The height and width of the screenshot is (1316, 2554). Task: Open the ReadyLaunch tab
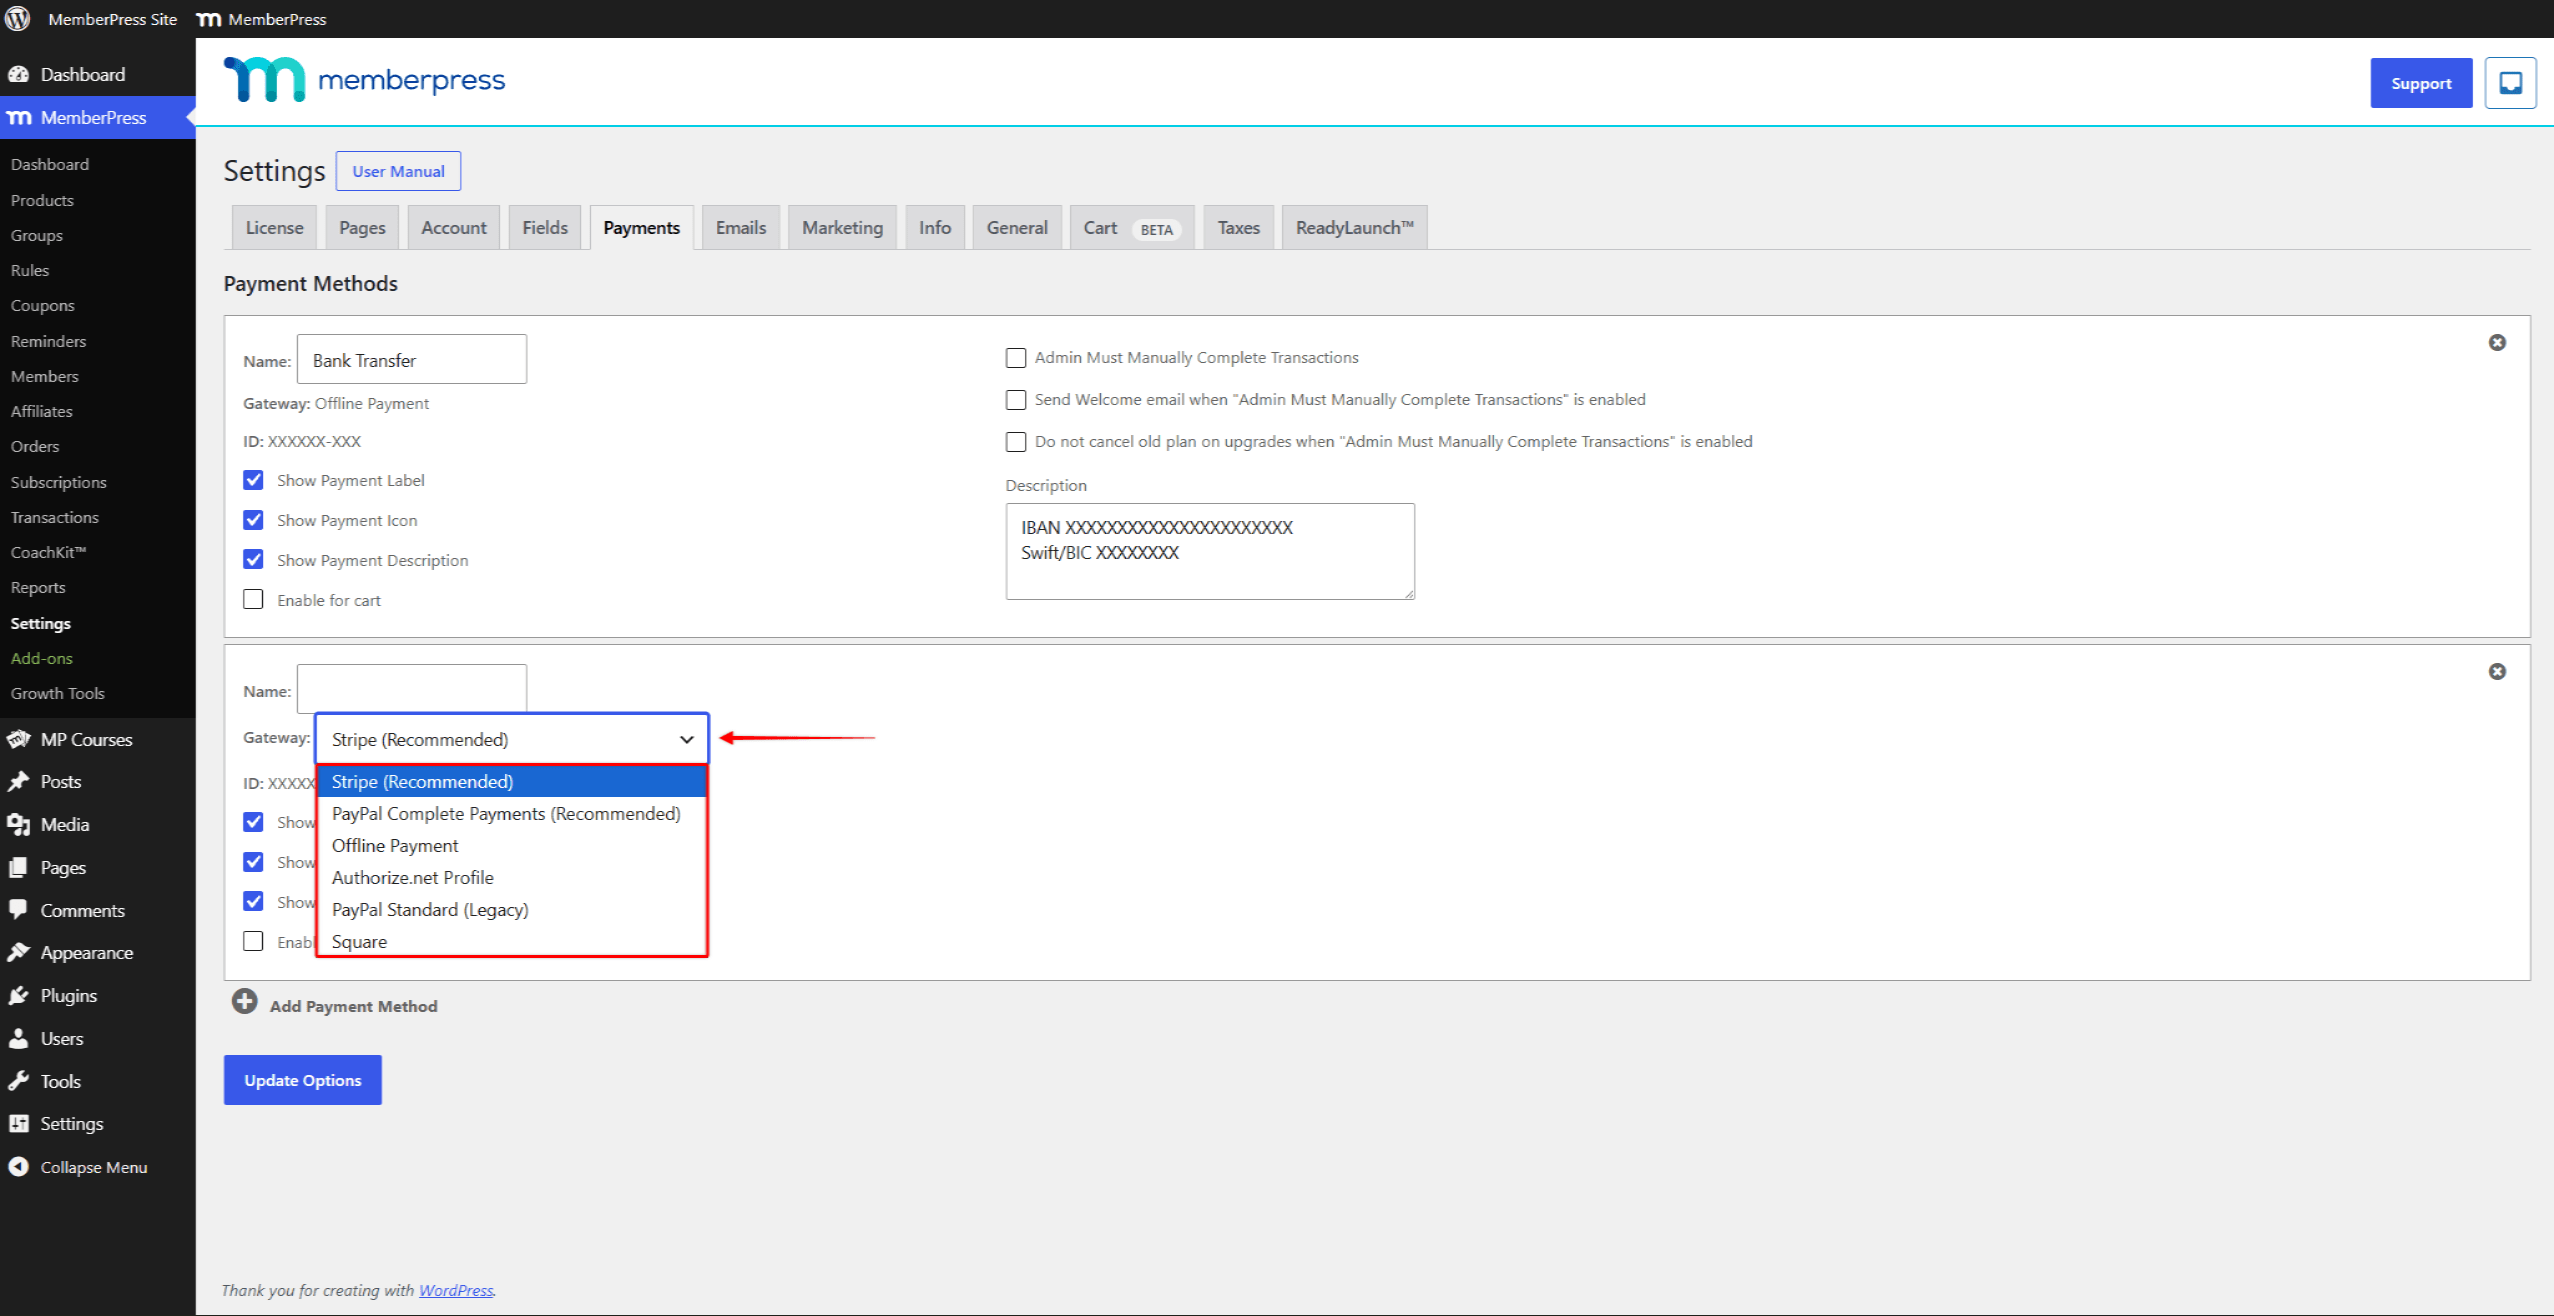click(x=1354, y=227)
